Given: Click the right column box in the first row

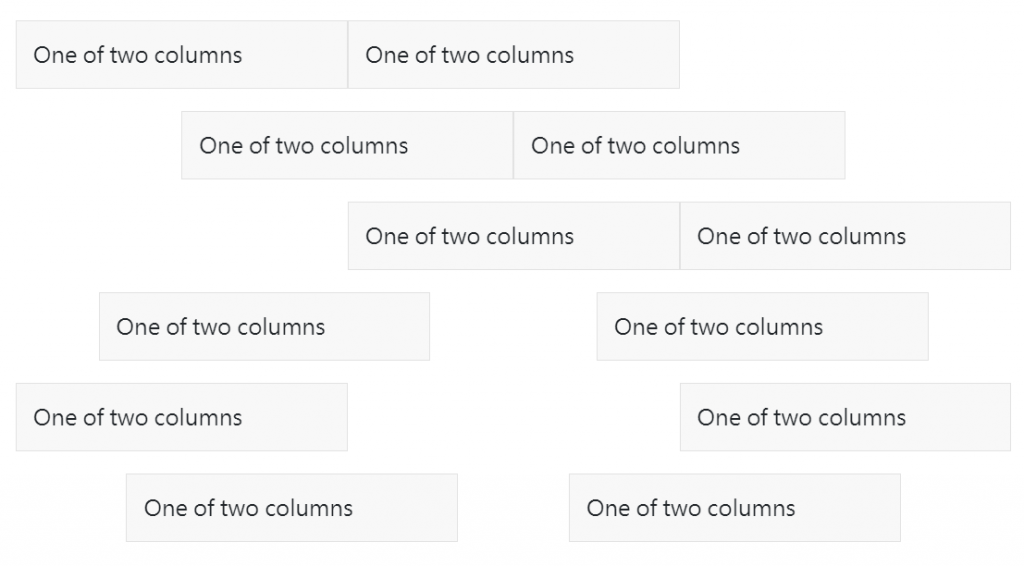Looking at the screenshot, I should coord(513,55).
